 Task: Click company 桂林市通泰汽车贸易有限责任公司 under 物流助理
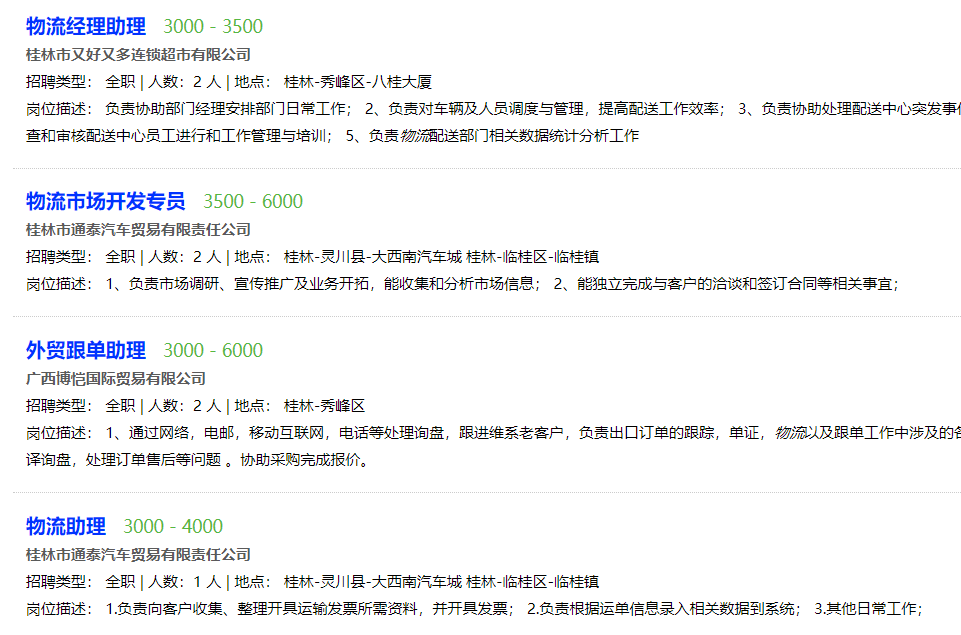click(139, 555)
